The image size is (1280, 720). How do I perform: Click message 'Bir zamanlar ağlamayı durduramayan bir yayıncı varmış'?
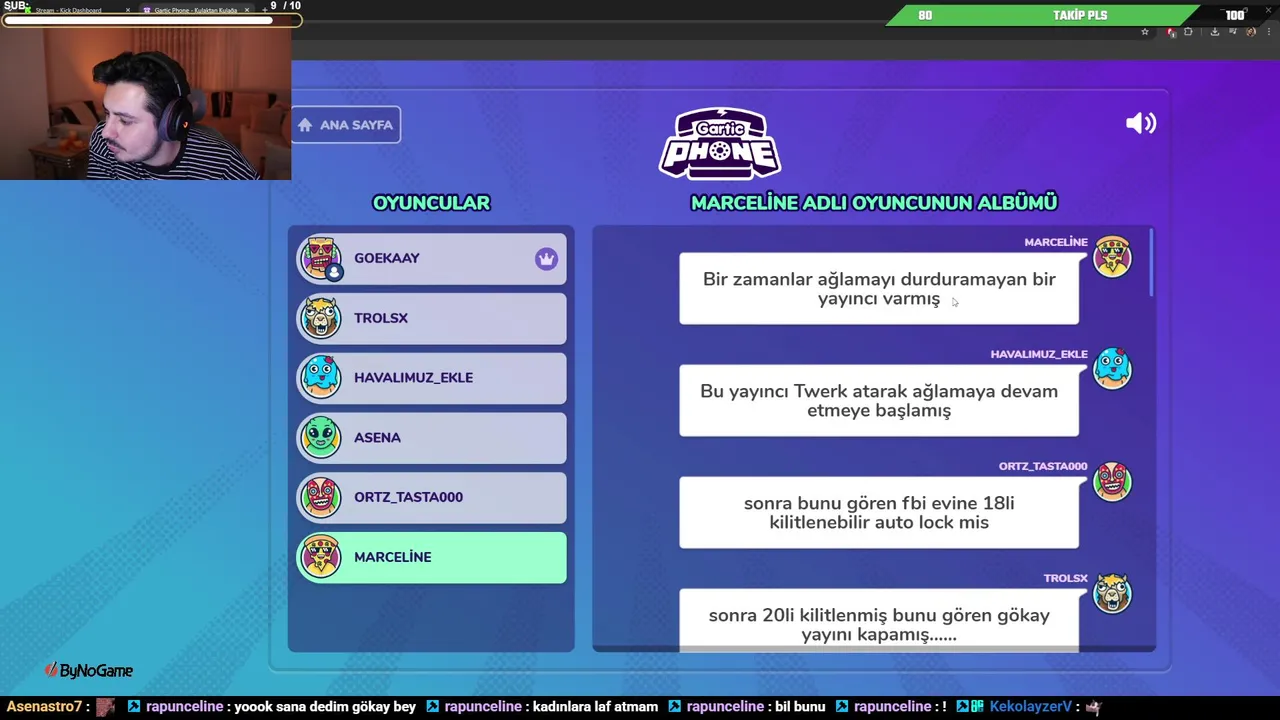tap(879, 289)
